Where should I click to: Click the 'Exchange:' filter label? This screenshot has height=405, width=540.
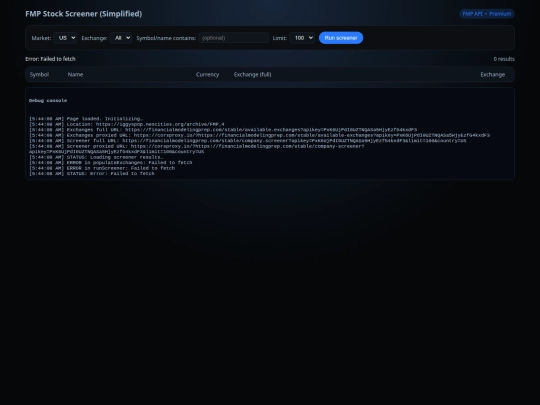point(94,38)
